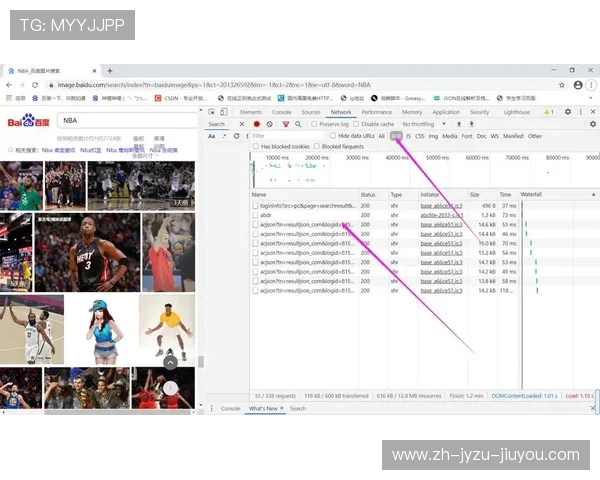Open the abdr request entry
This screenshot has width=600, height=480.
coord(266,215)
